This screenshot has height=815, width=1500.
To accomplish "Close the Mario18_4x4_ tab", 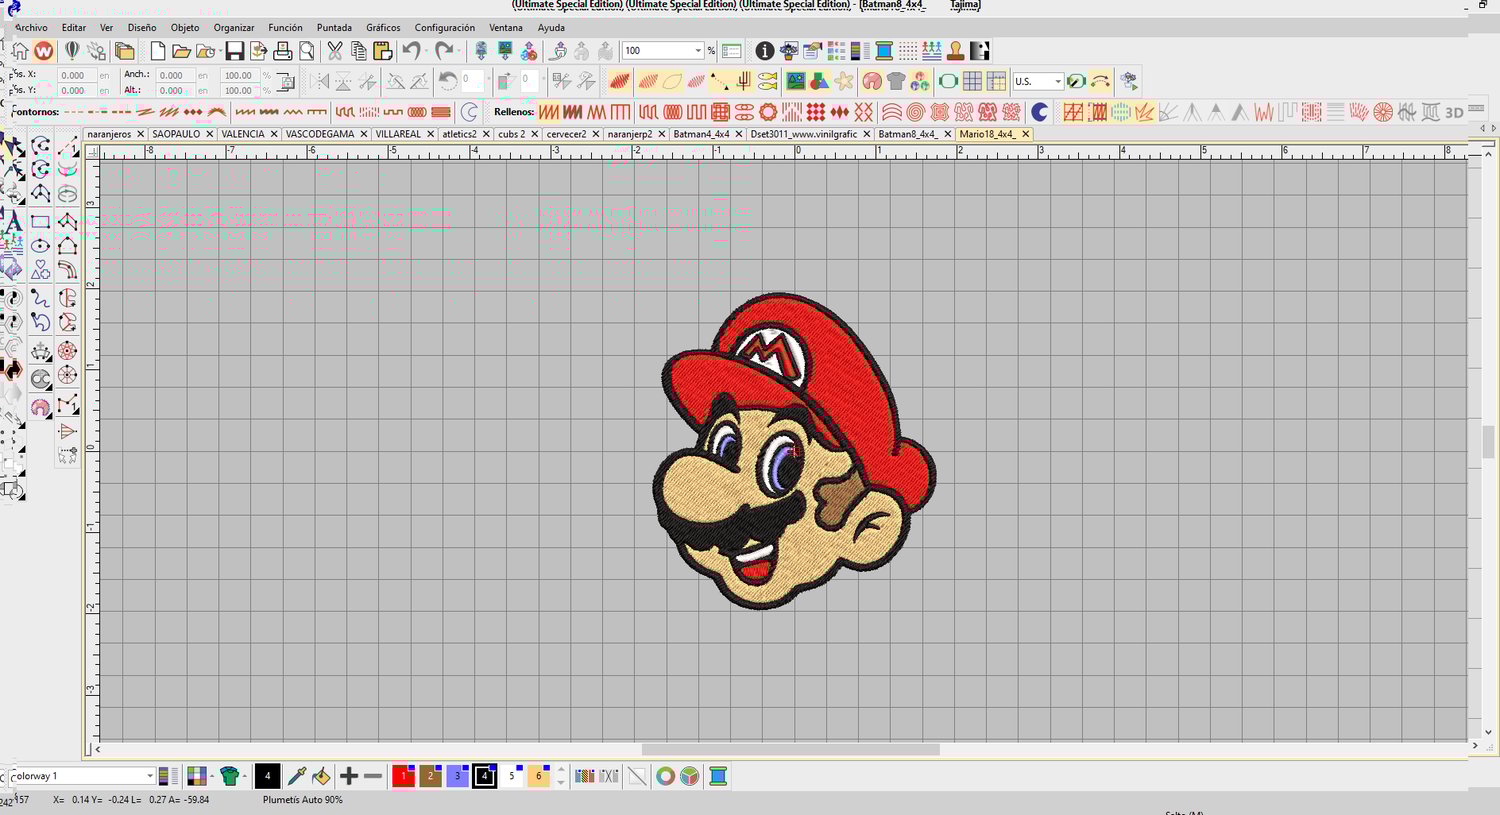I will pos(1025,134).
